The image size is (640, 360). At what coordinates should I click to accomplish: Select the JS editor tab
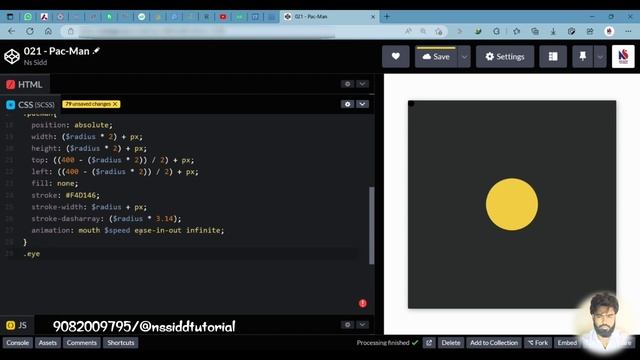(17, 325)
